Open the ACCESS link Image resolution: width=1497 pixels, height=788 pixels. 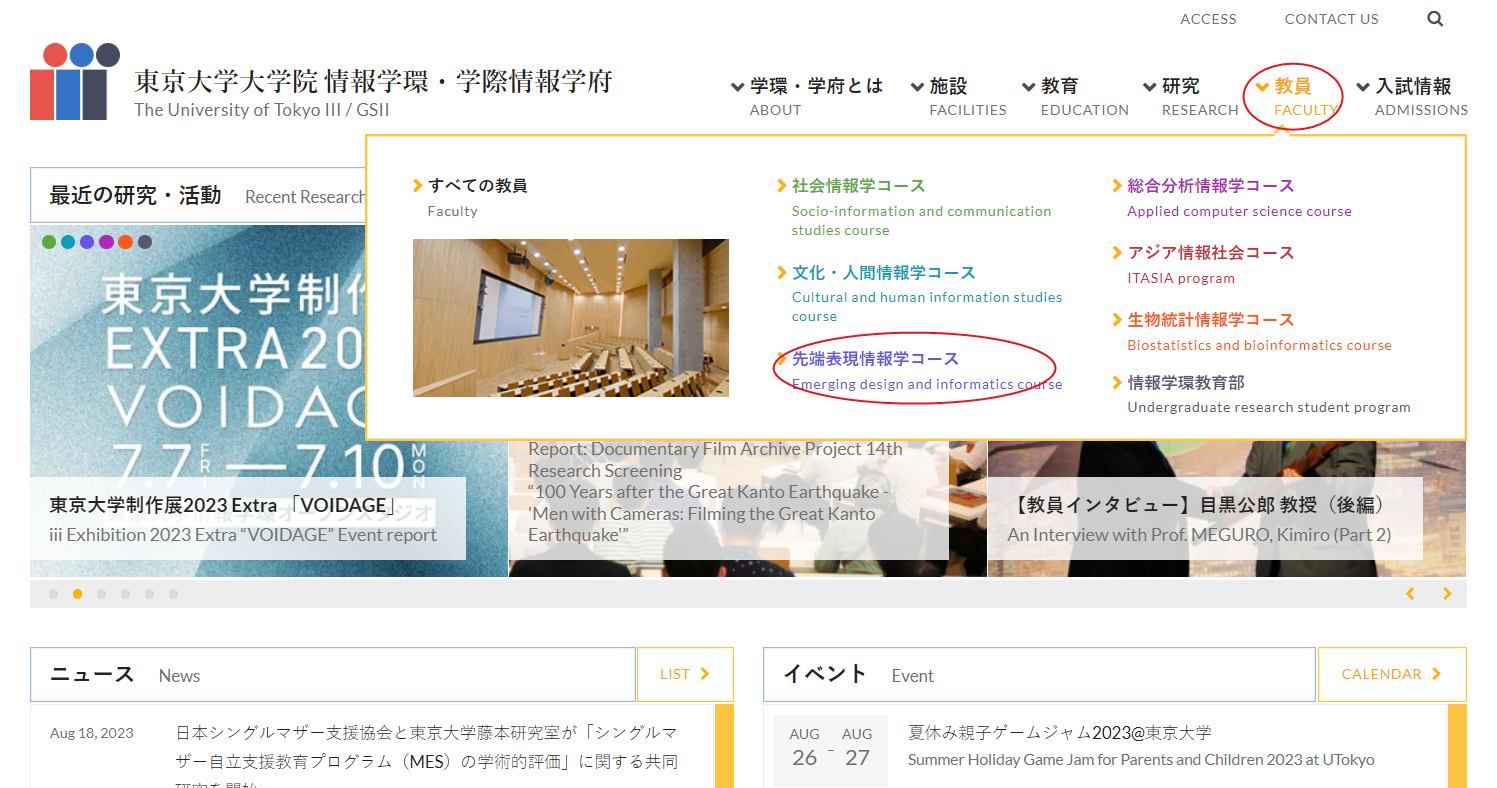pos(1208,19)
